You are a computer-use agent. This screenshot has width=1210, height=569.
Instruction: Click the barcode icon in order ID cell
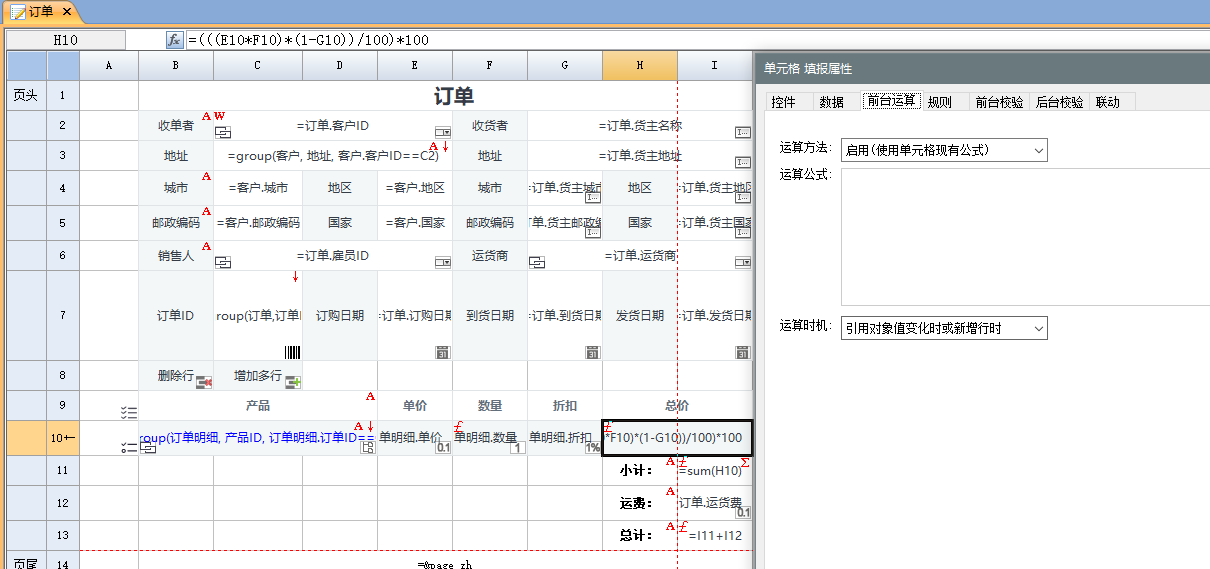[292, 352]
